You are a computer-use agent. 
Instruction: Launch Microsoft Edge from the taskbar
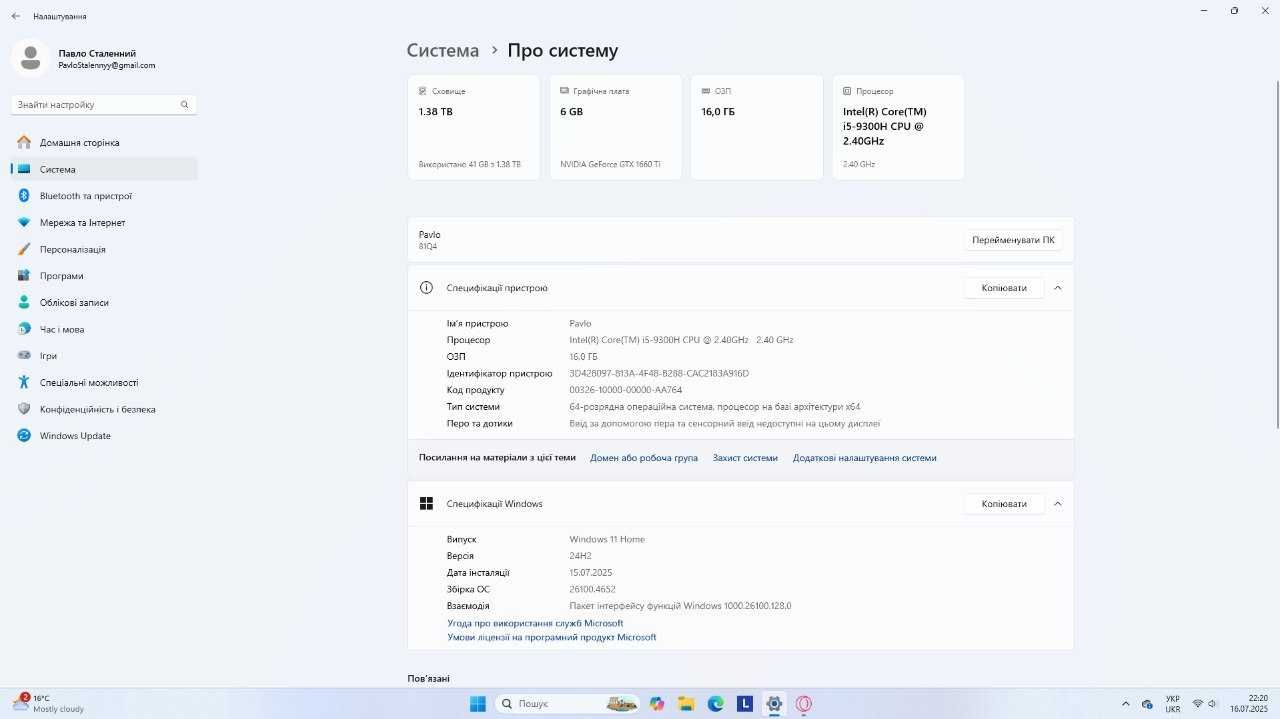point(716,704)
